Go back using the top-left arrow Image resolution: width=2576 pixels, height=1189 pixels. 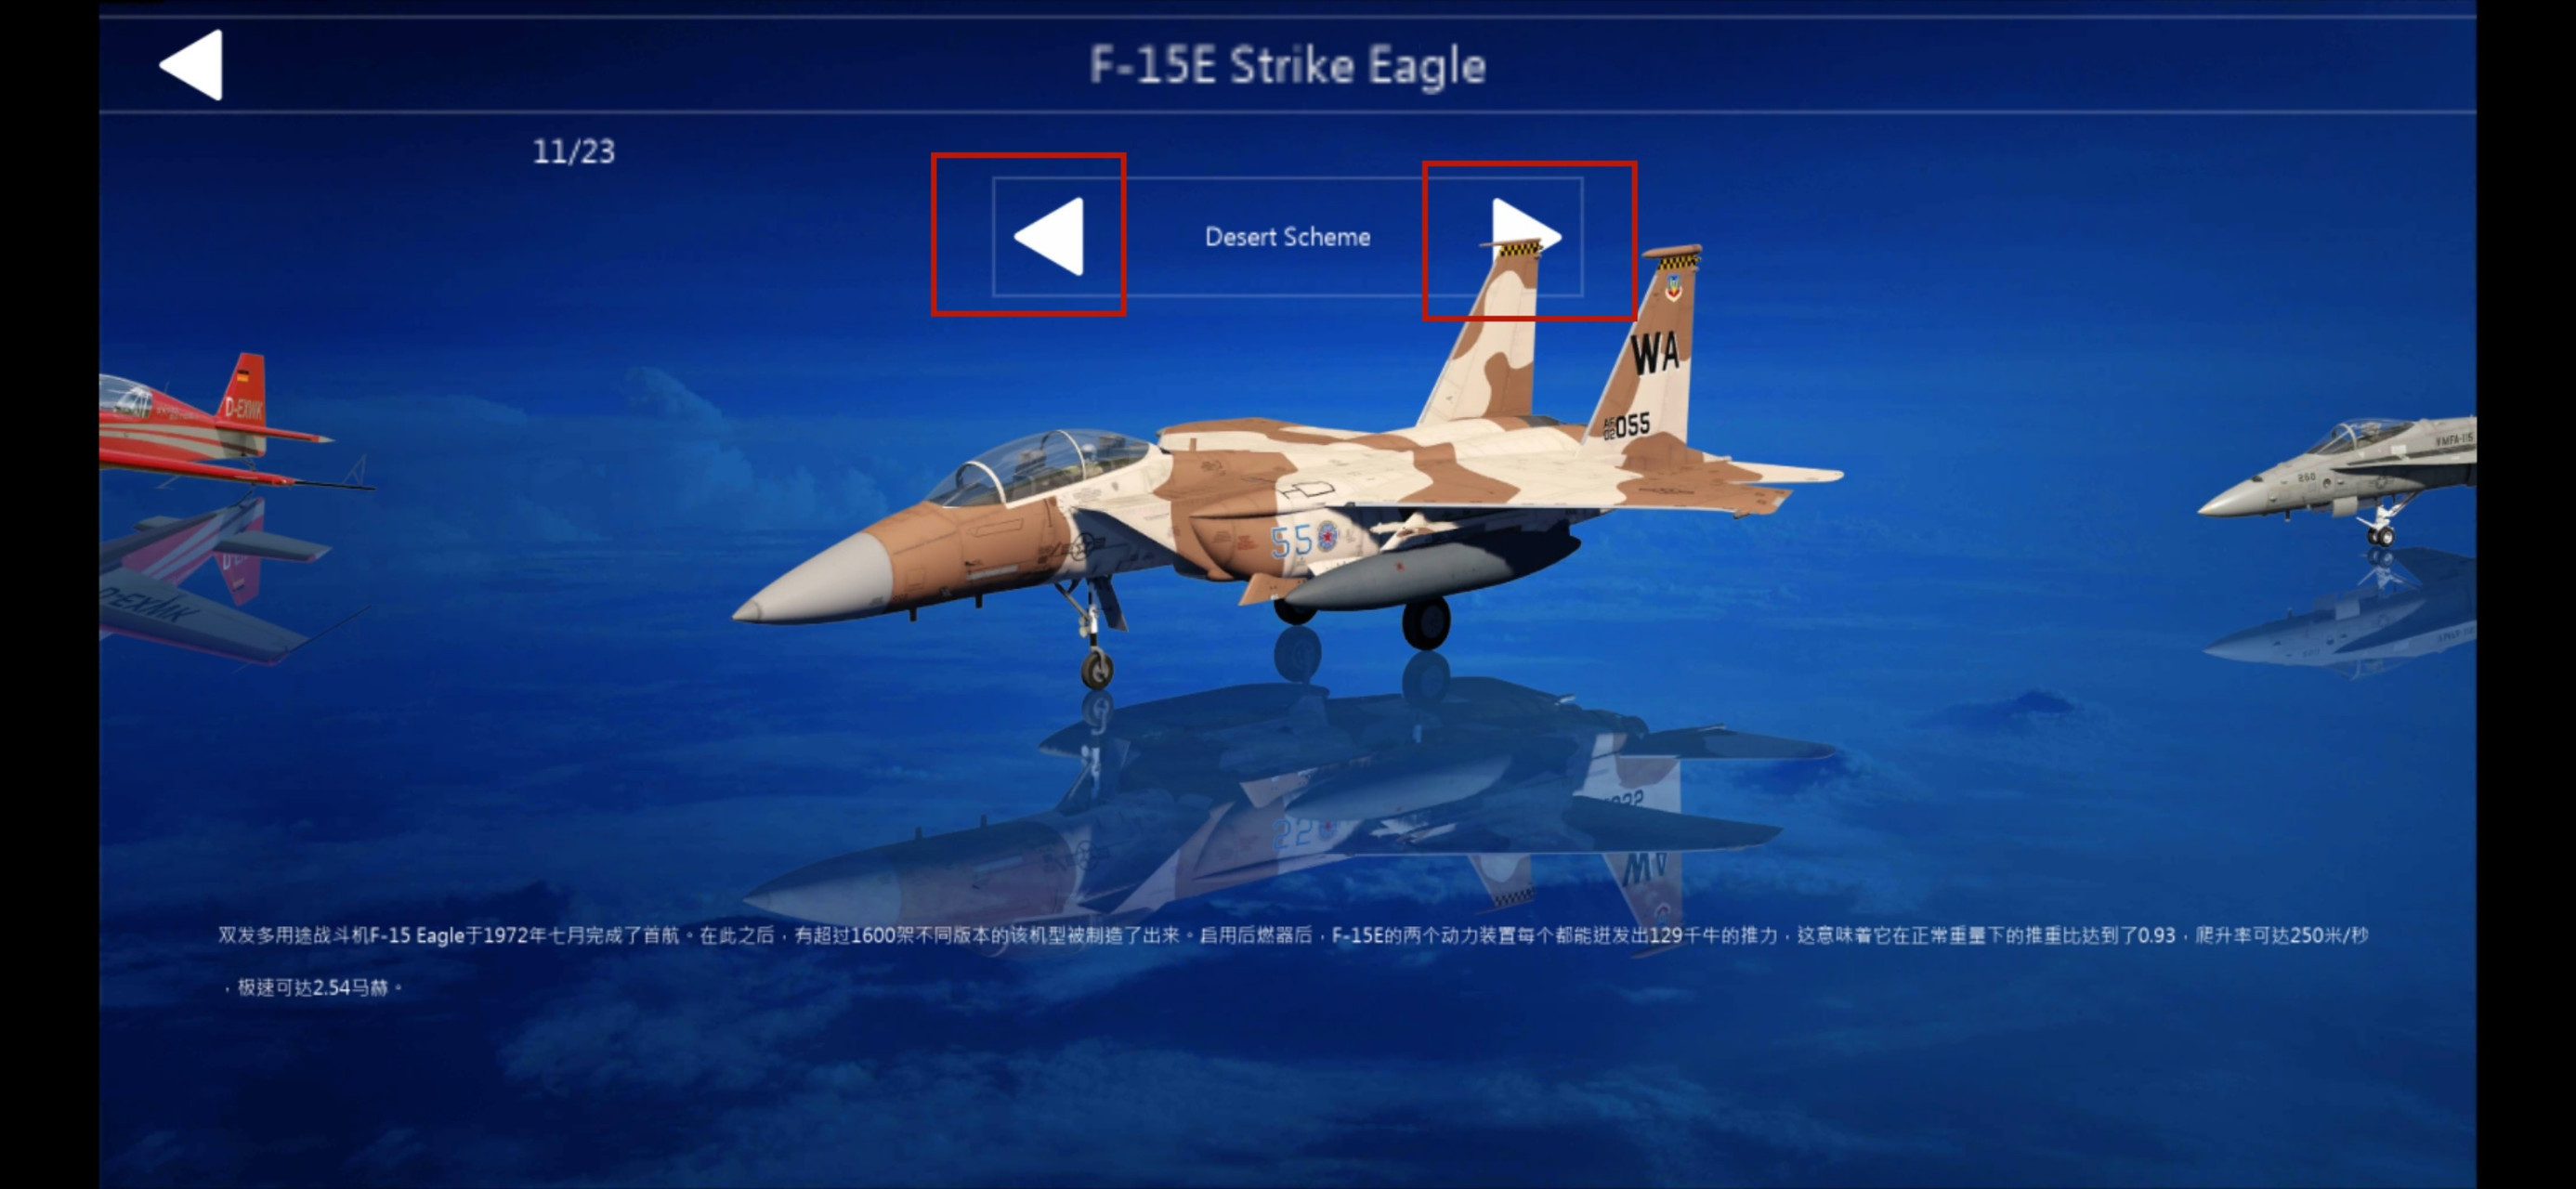(x=192, y=65)
